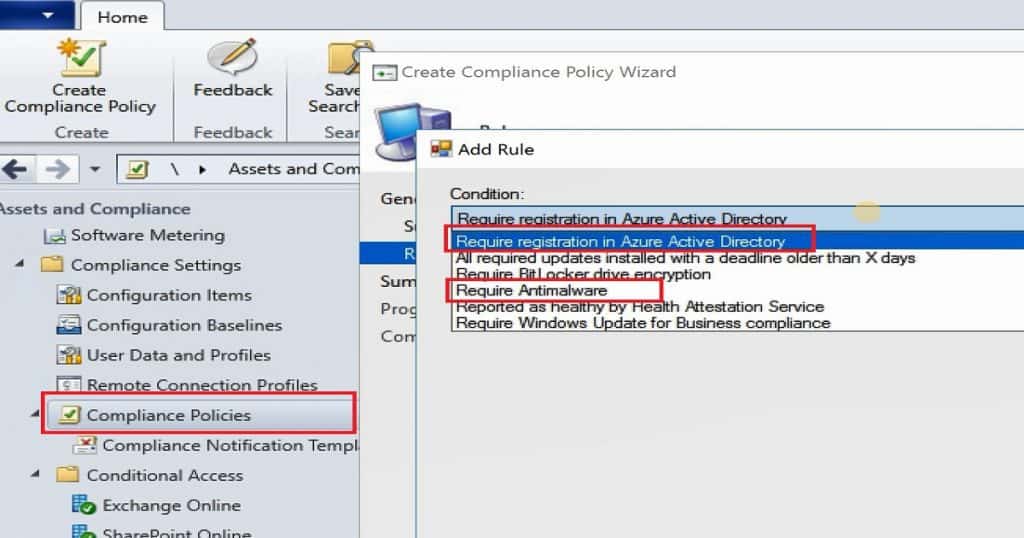
Task: Select User Data and Profiles node
Action: (179, 355)
